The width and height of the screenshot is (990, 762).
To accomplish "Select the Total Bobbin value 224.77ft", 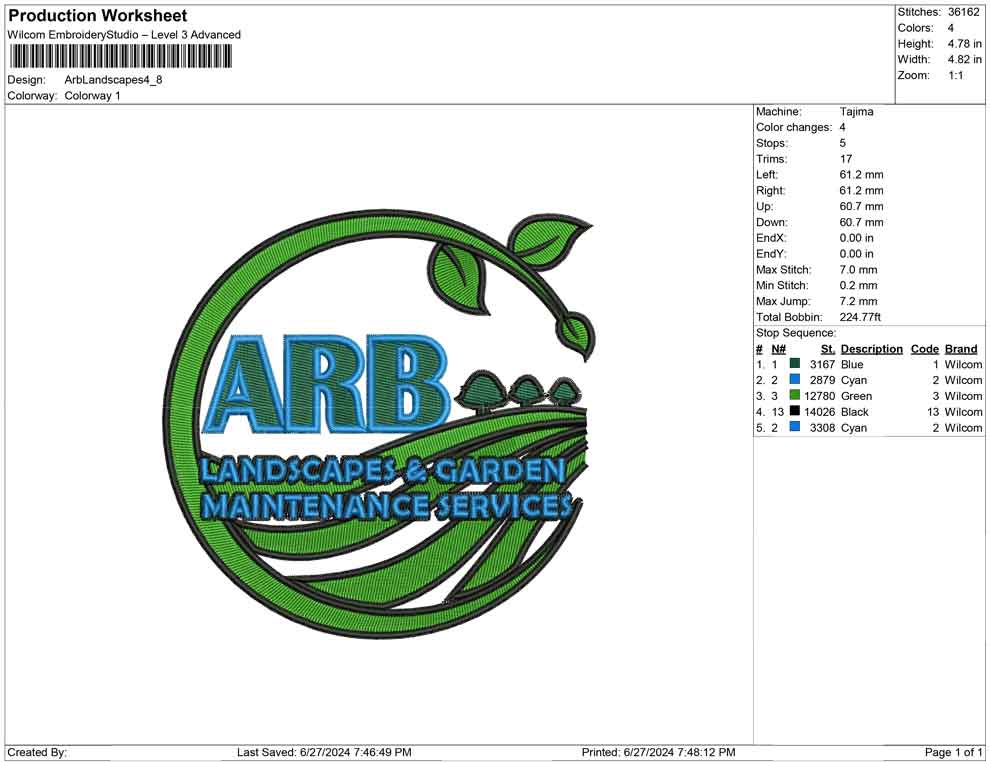I will [x=860, y=317].
